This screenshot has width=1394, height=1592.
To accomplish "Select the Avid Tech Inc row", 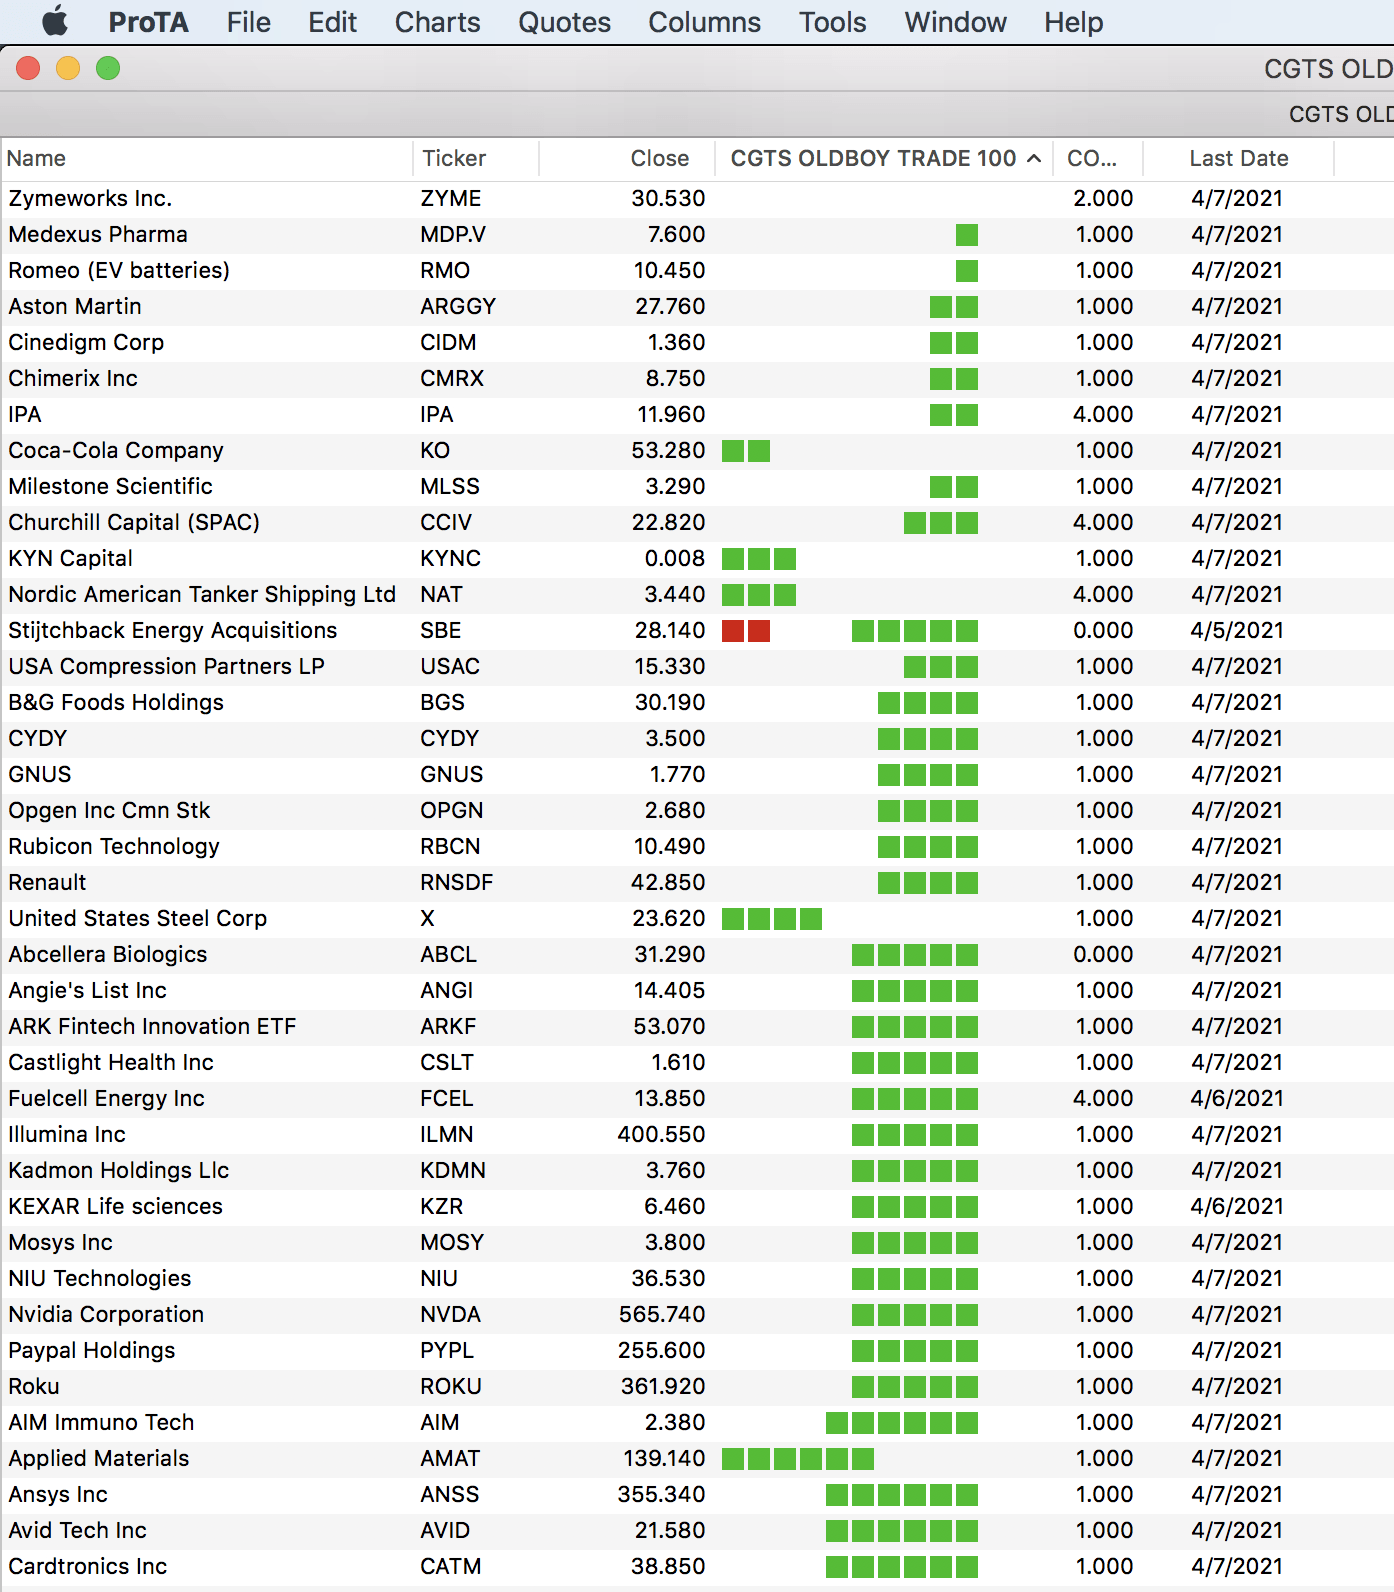I will tap(697, 1530).
